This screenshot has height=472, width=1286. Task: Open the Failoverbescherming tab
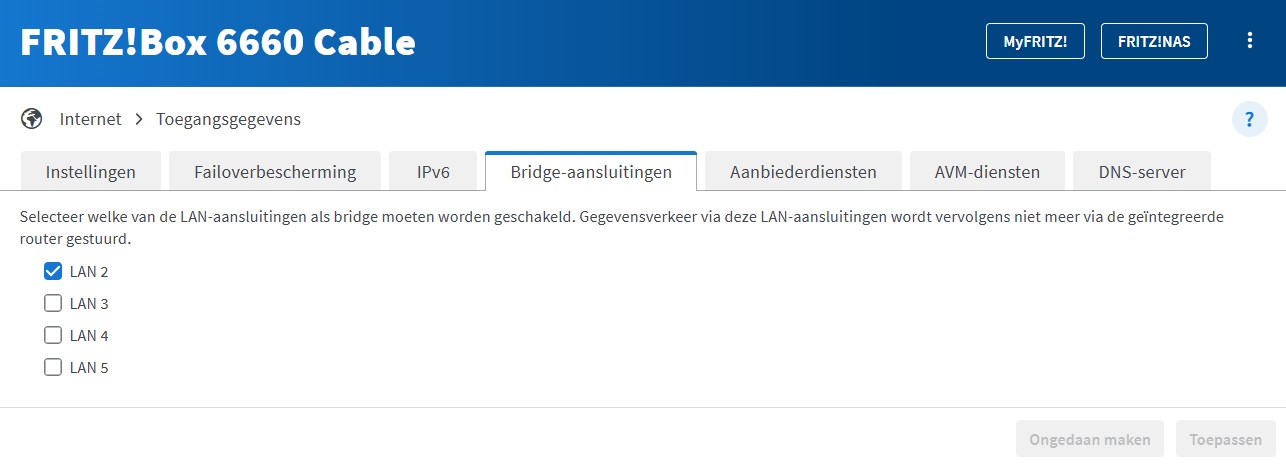pyautogui.click(x=275, y=172)
